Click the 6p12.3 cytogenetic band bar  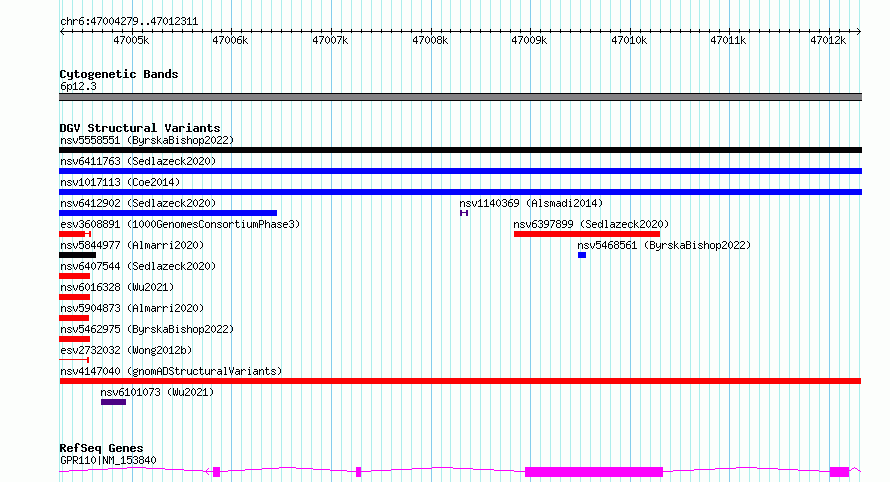tap(460, 97)
